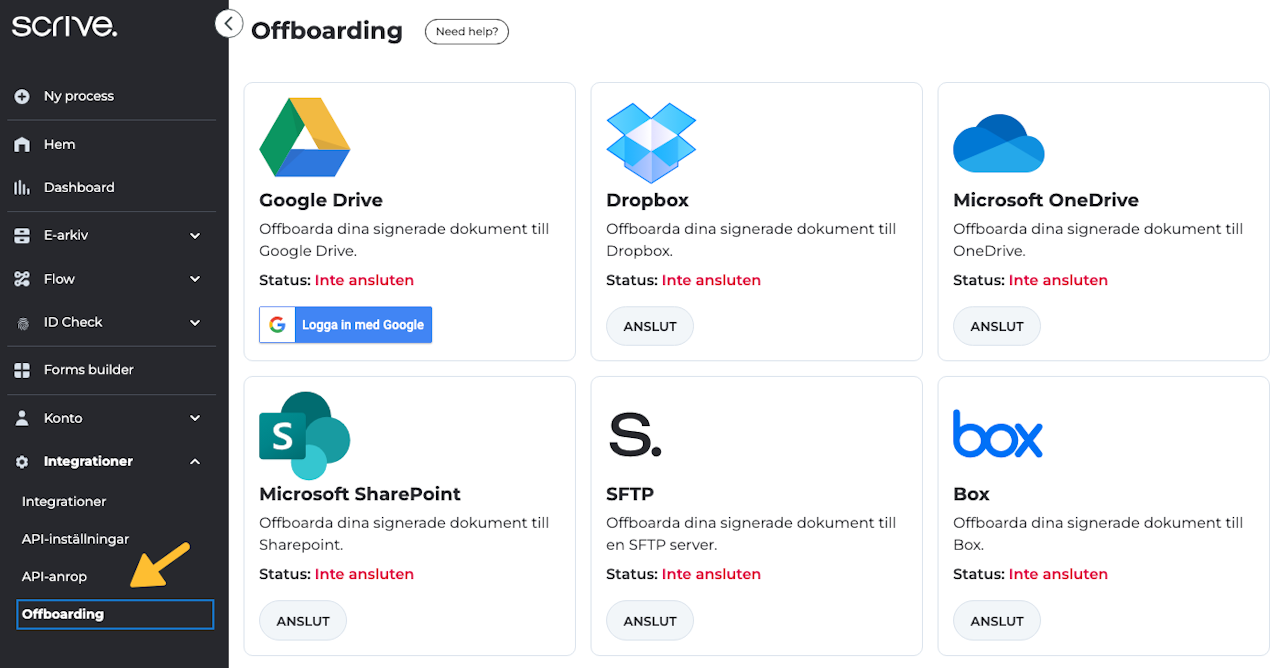This screenshot has height=668, width=1280.
Task: Click the Flow icon in sidebar
Action: pyautogui.click(x=22, y=280)
